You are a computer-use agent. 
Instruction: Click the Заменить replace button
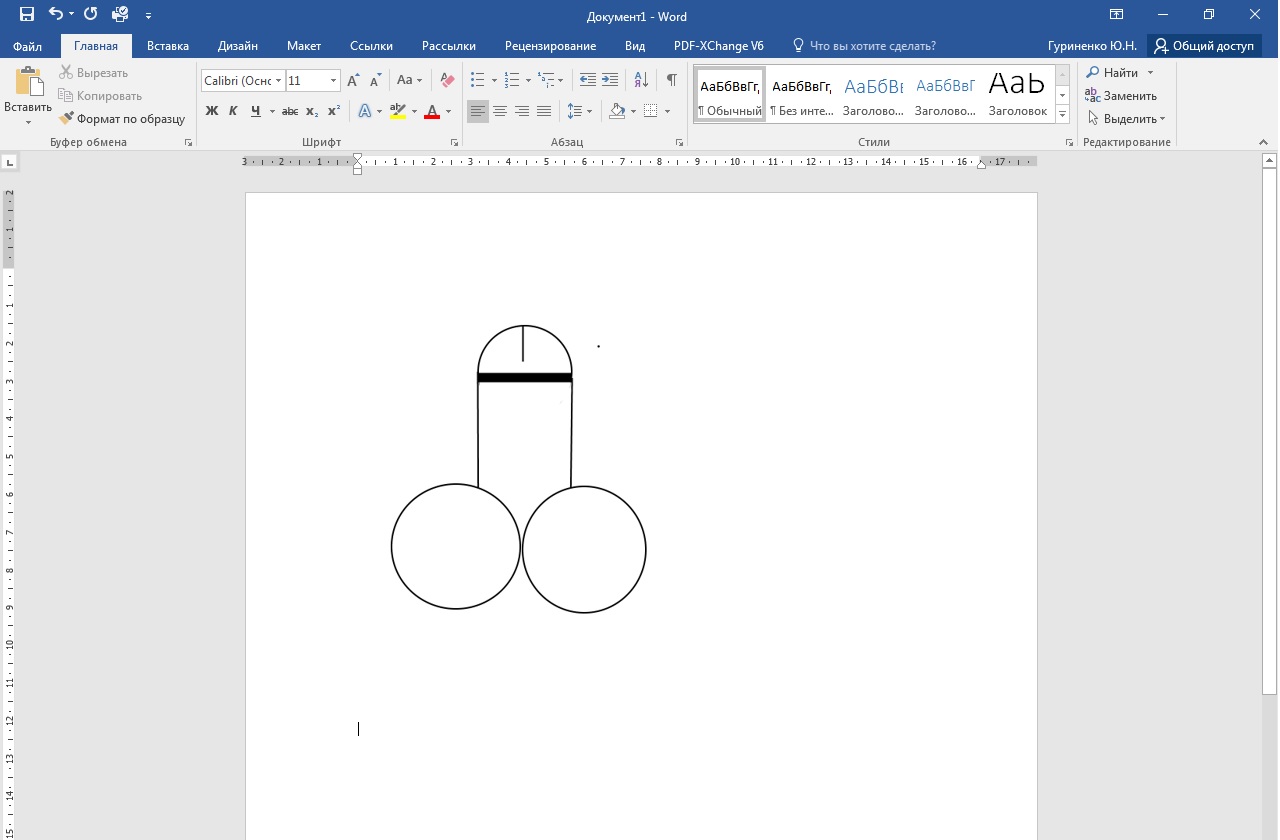click(x=1121, y=96)
